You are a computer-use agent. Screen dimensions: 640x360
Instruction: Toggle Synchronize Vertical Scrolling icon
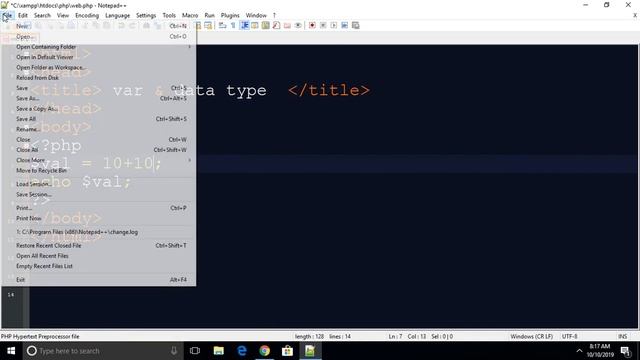198,25
